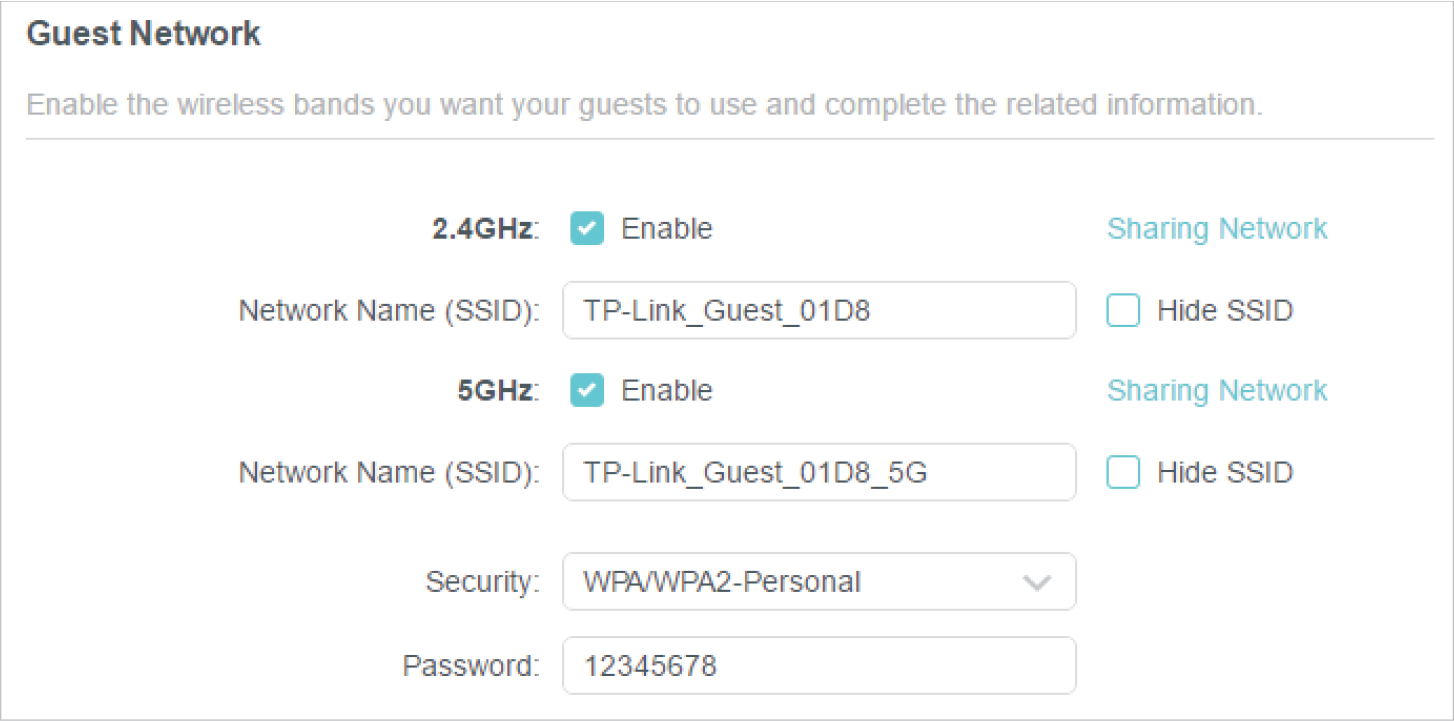Tick Hide SSID checkbox for TP-Link_Guest_01D8_5G
The image size is (1454, 721).
click(1123, 472)
